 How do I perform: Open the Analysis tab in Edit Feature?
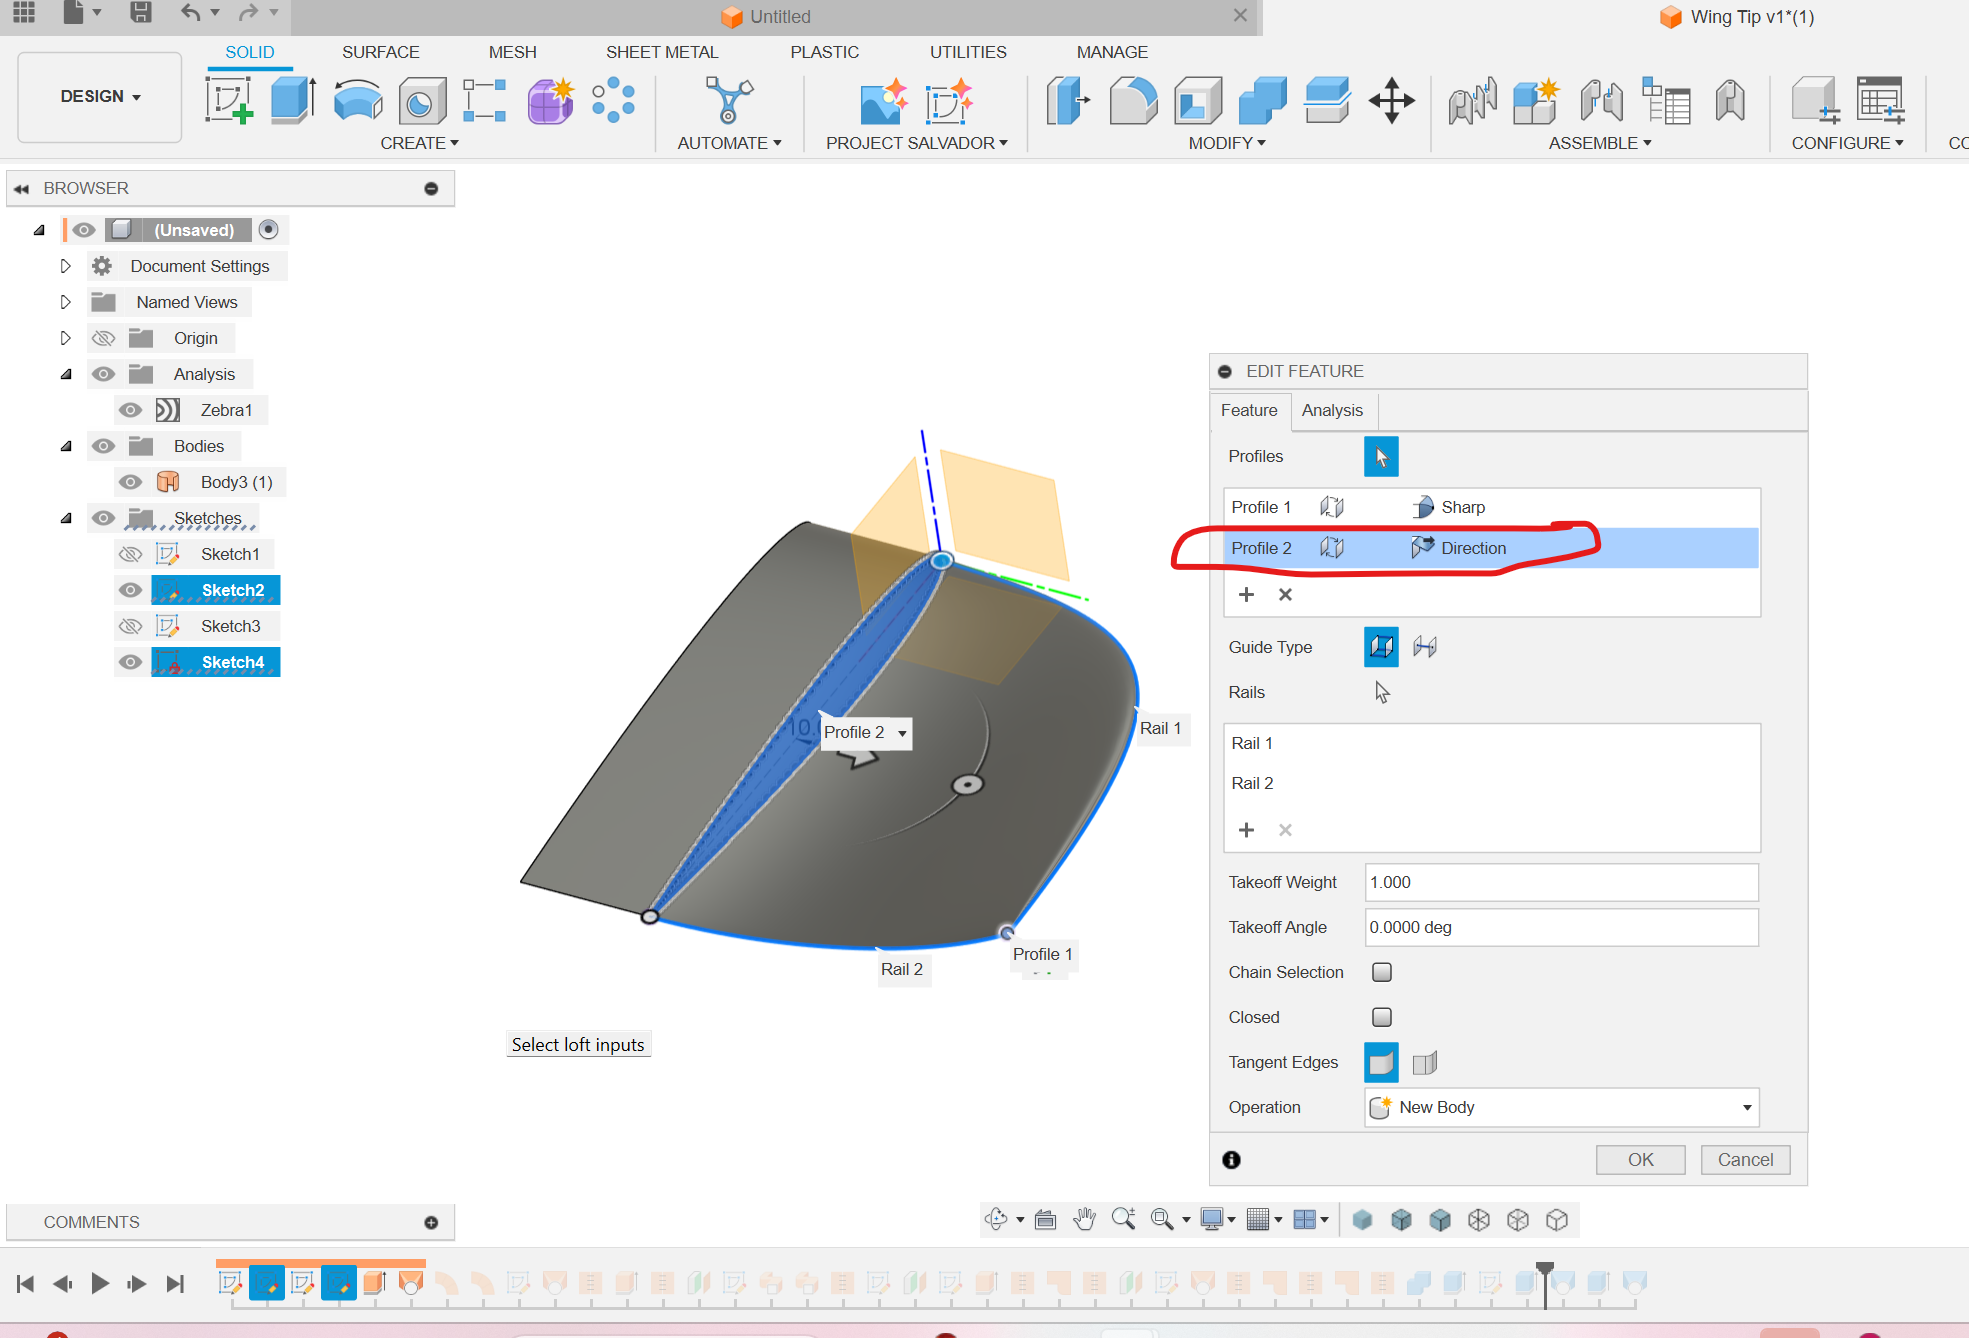1332,410
